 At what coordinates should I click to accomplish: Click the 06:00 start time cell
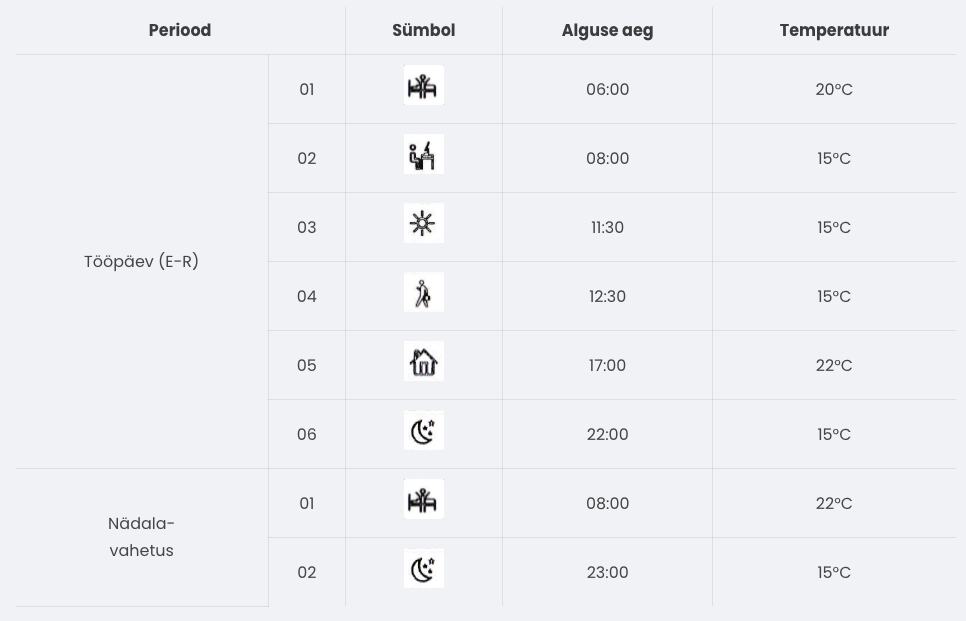[607, 90]
